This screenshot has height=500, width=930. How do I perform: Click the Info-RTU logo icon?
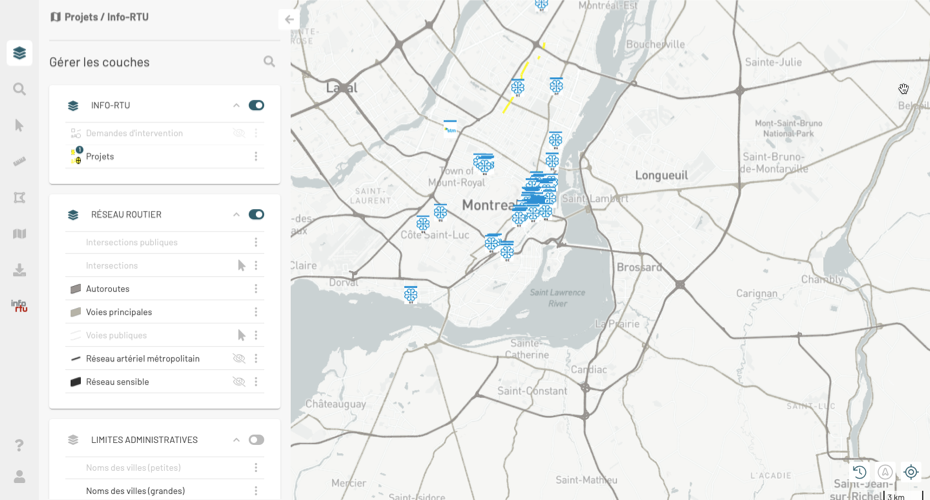tap(19, 306)
